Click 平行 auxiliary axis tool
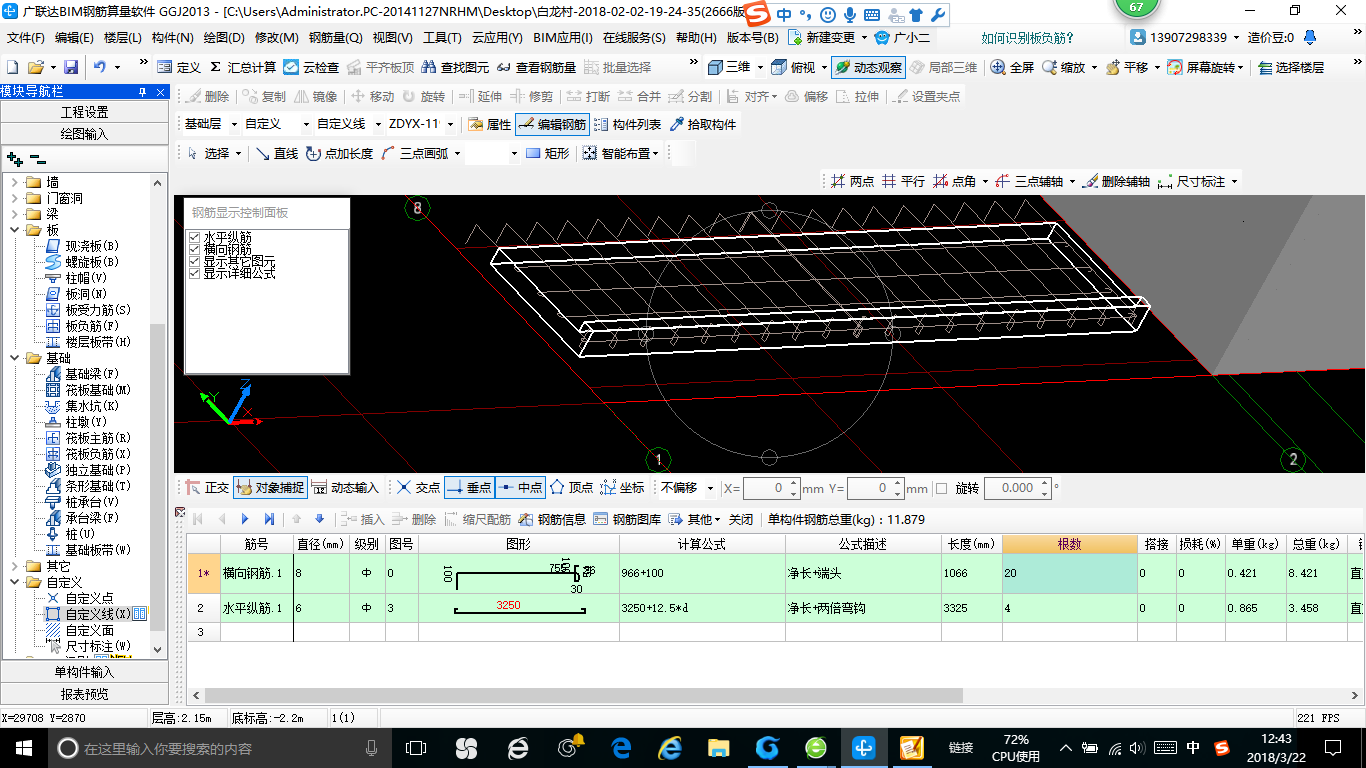The image size is (1366, 768). tap(902, 181)
